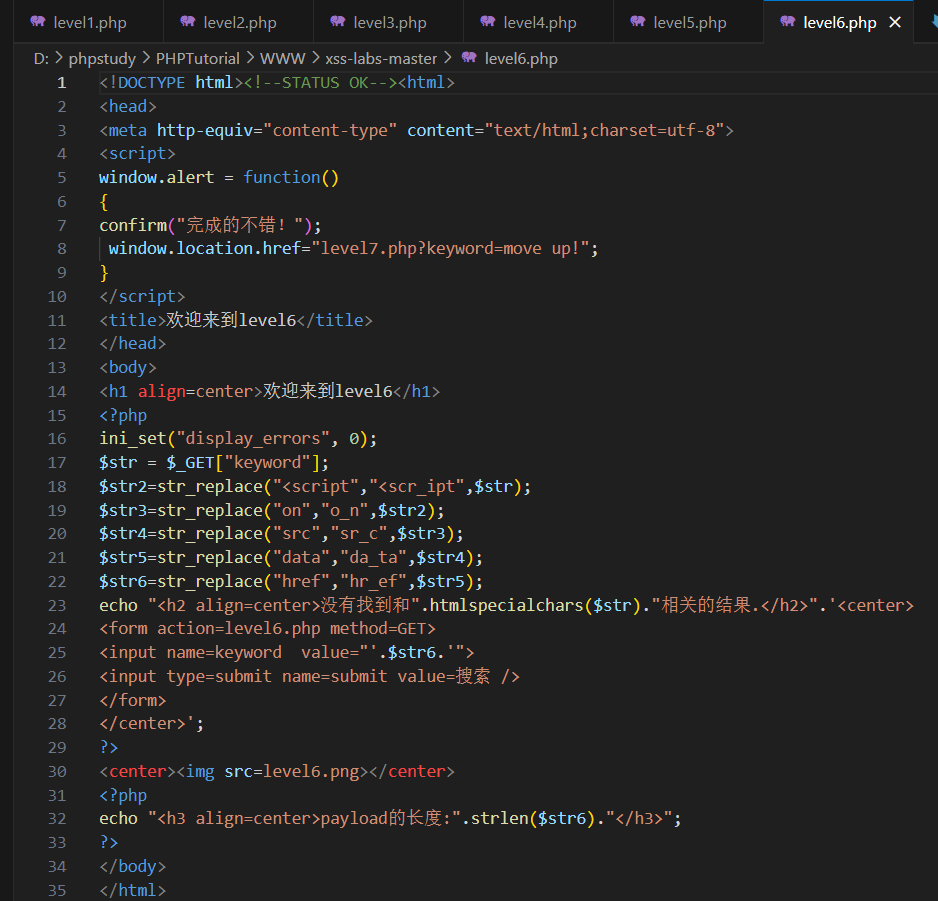This screenshot has height=901, width=938.
Task: Click 'window.alert' on line 5
Action: [157, 178]
